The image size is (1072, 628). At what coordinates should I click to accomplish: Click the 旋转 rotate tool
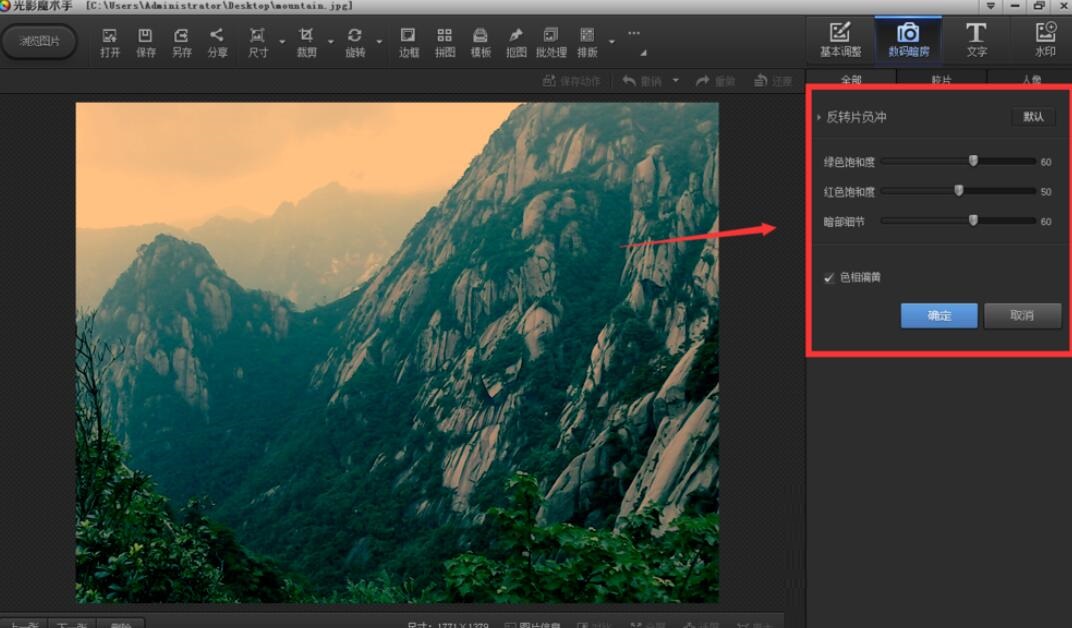pos(355,42)
